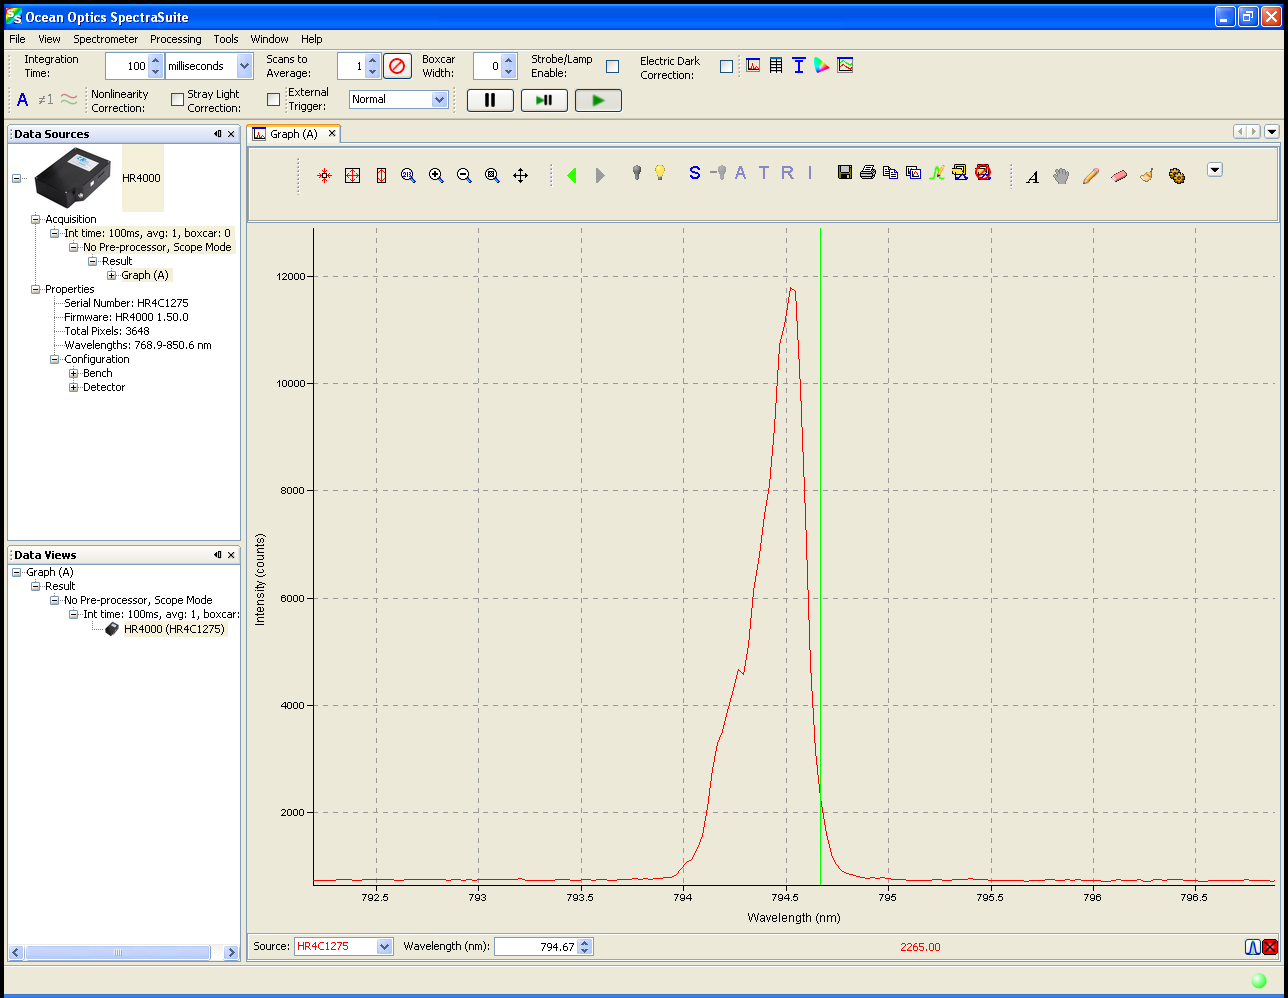Close the Data Sources panel
The width and height of the screenshot is (1288, 998).
pos(231,134)
